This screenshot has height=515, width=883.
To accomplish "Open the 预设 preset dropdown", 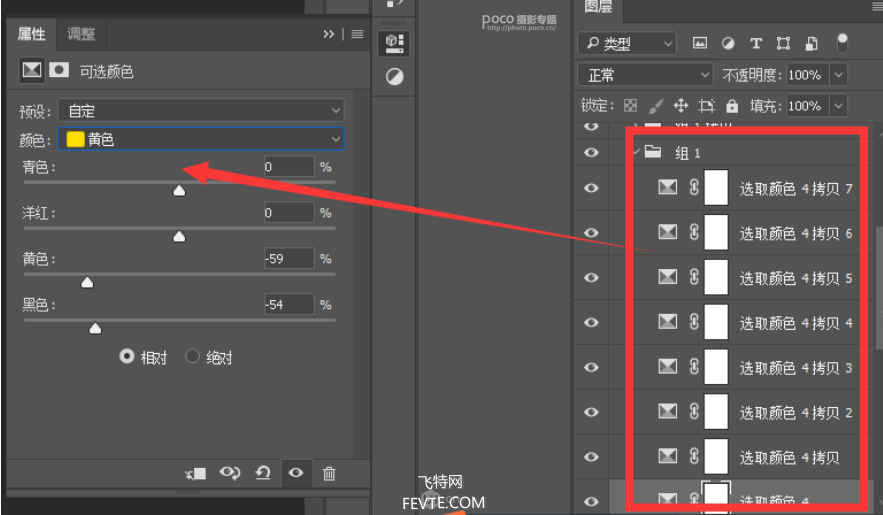I will pos(200,111).
